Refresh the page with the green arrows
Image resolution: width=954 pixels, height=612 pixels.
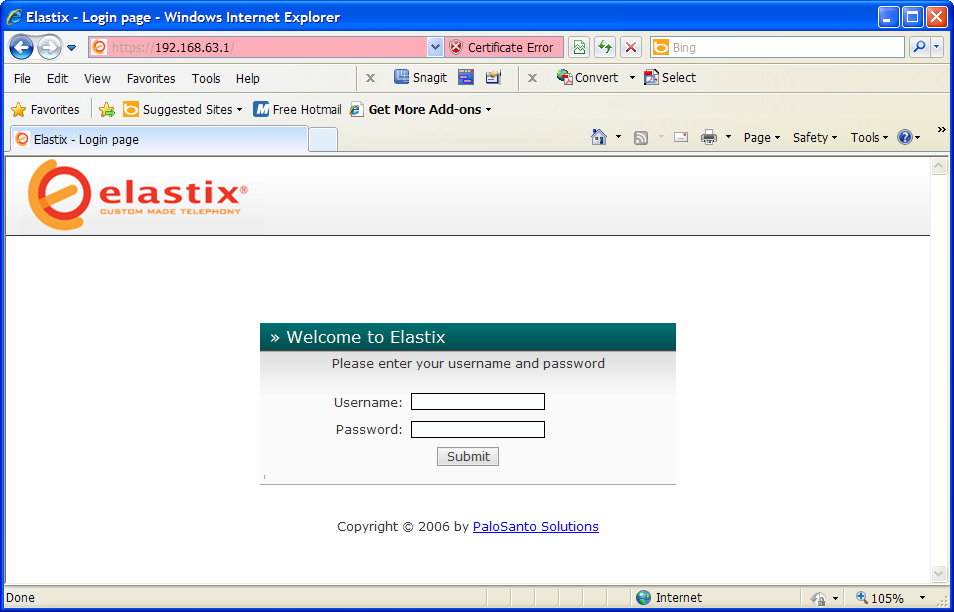pyautogui.click(x=605, y=47)
